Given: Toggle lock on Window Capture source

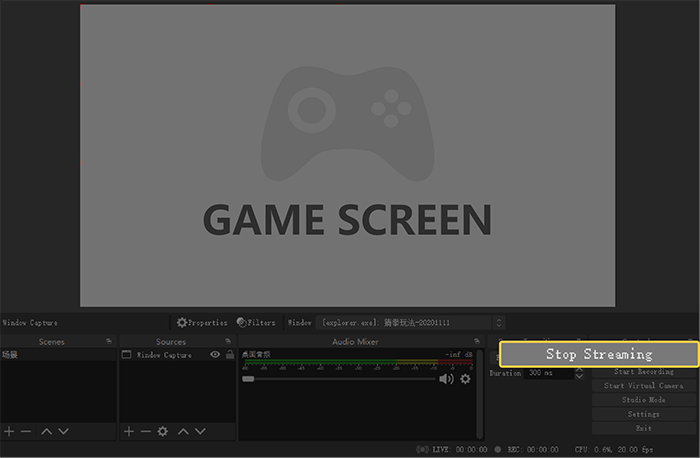Looking at the screenshot, I should coord(229,355).
